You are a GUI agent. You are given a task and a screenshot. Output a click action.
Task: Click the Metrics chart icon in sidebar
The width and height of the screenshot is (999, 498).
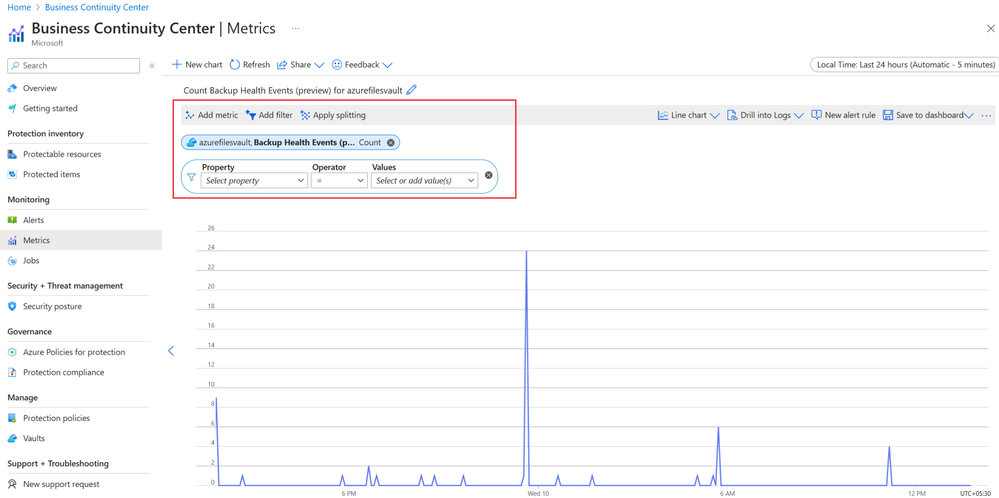pos(12,240)
